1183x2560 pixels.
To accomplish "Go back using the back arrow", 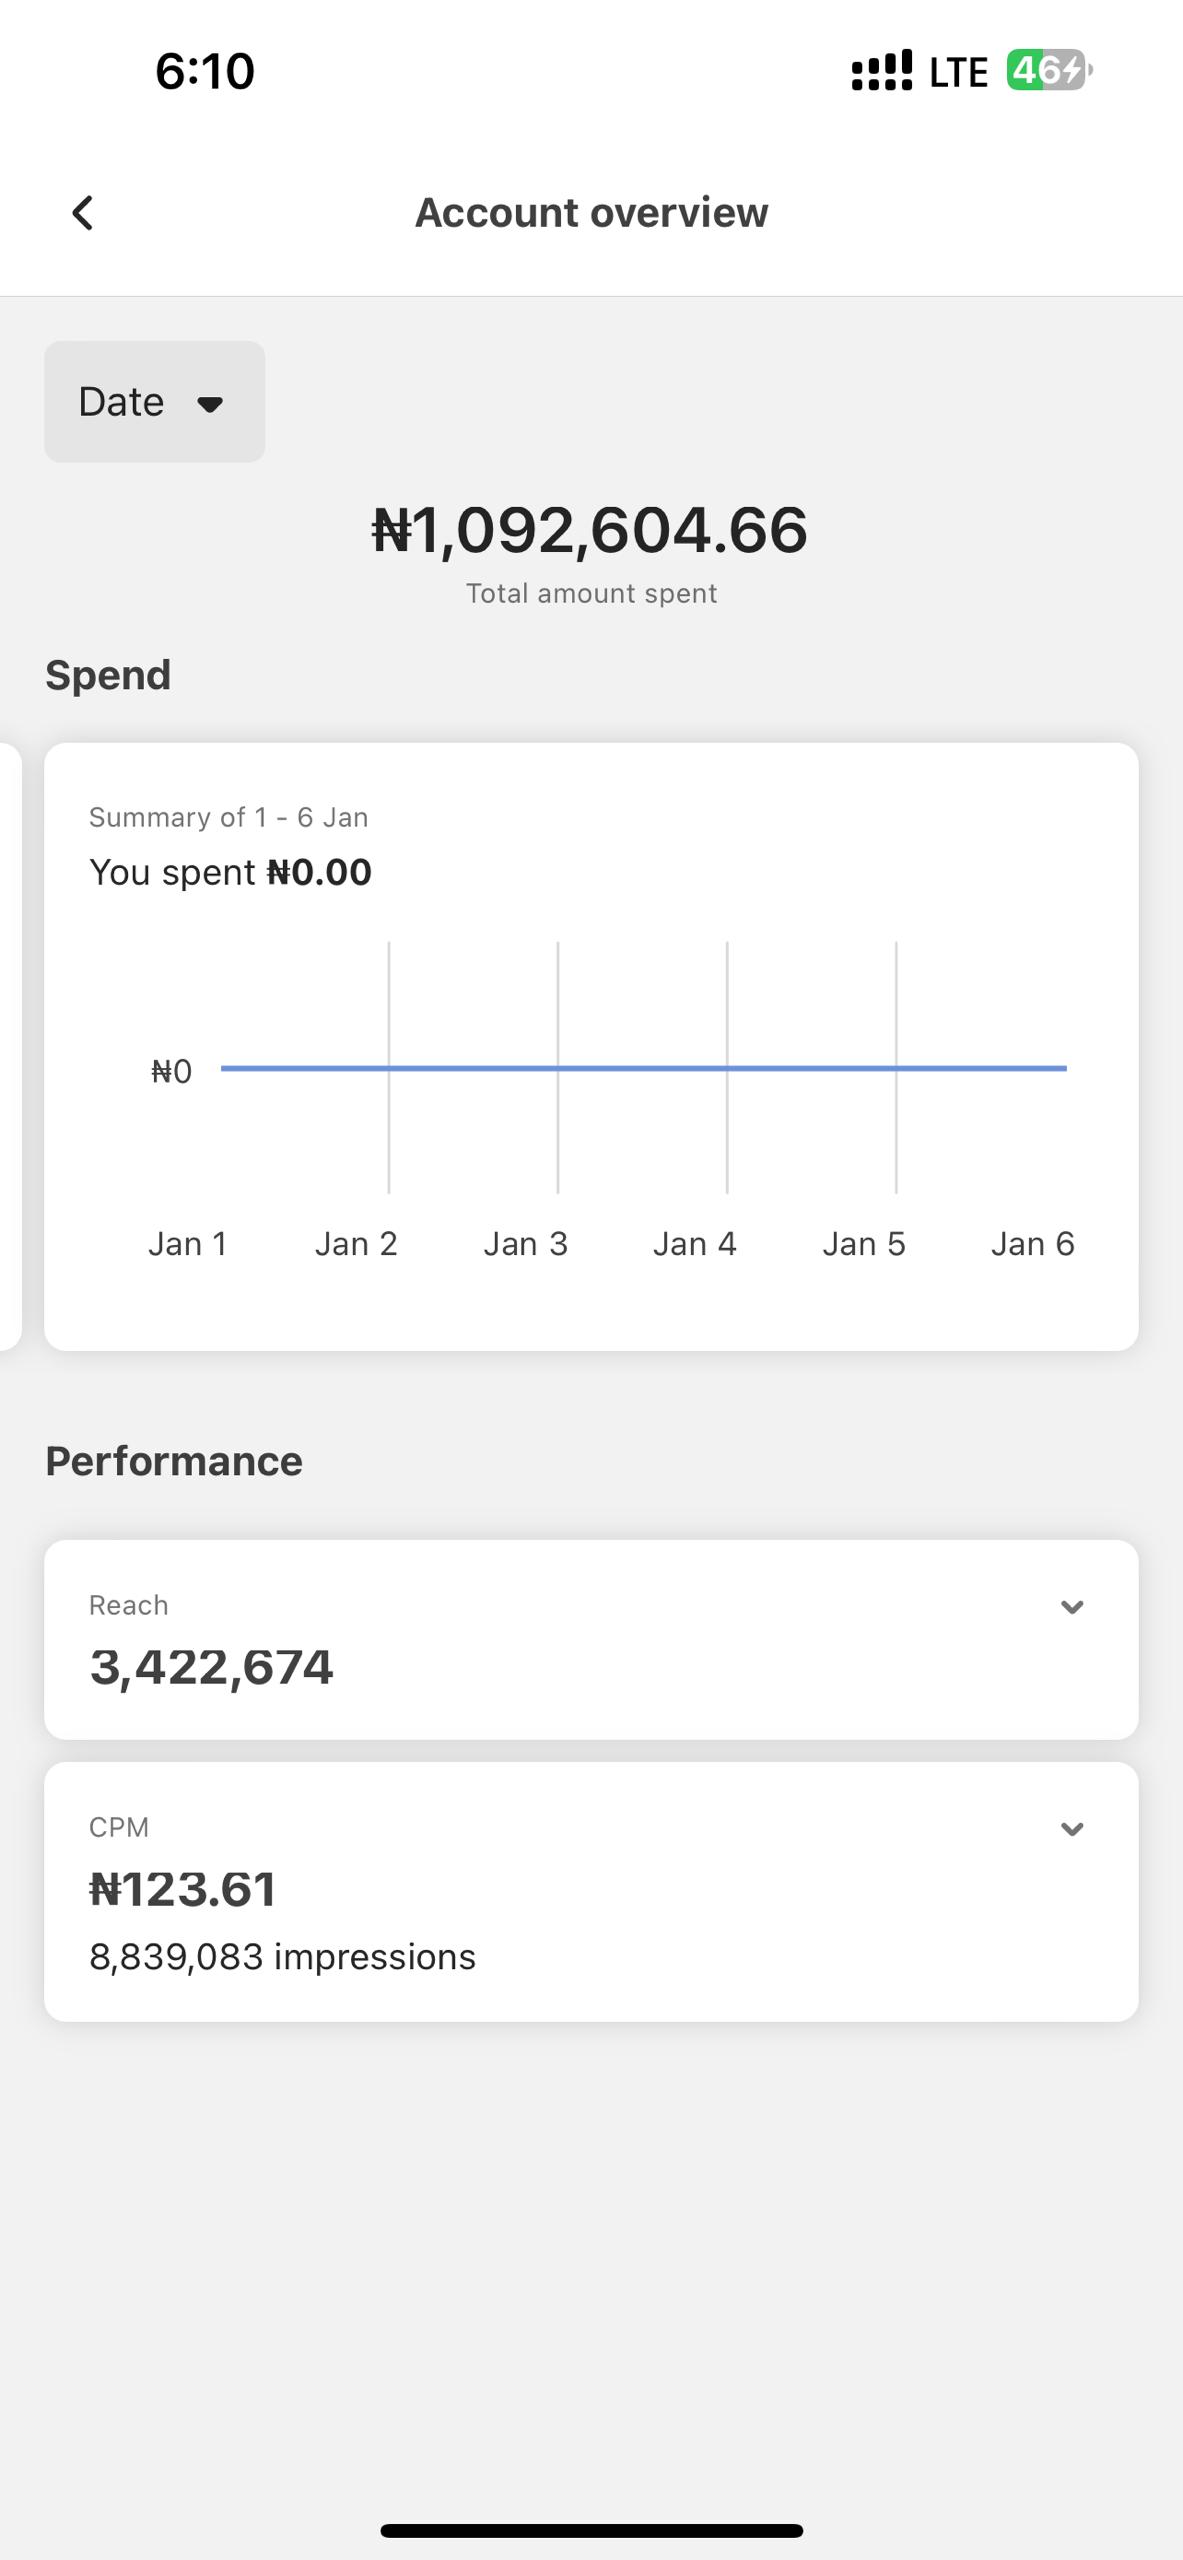I will [x=83, y=213].
